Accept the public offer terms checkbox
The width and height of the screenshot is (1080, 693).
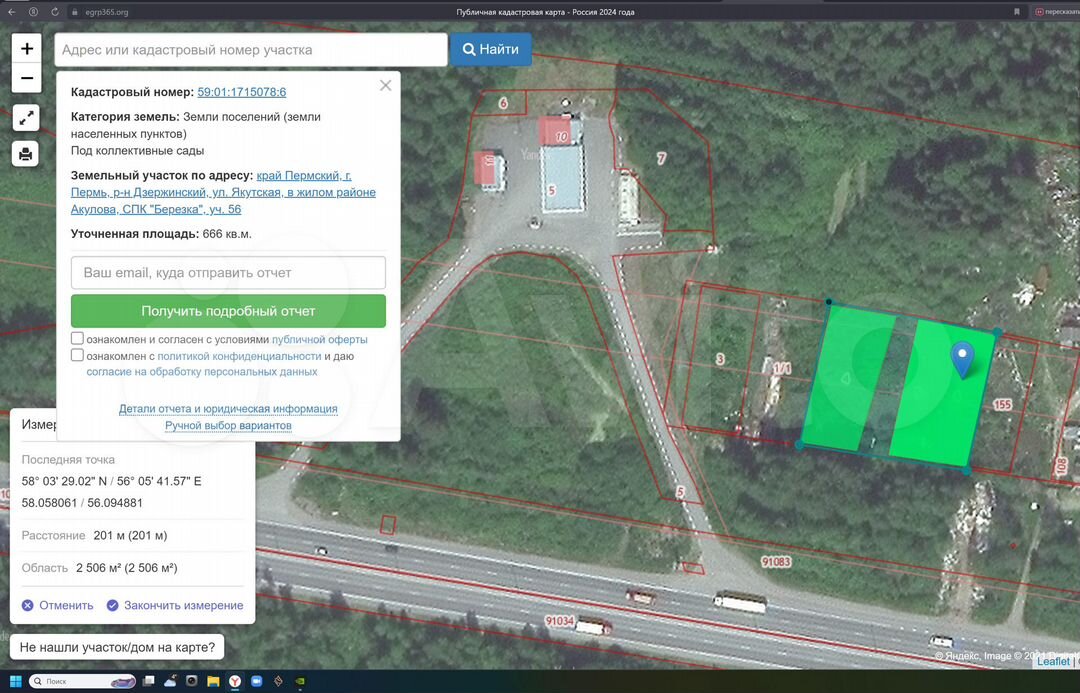77,339
